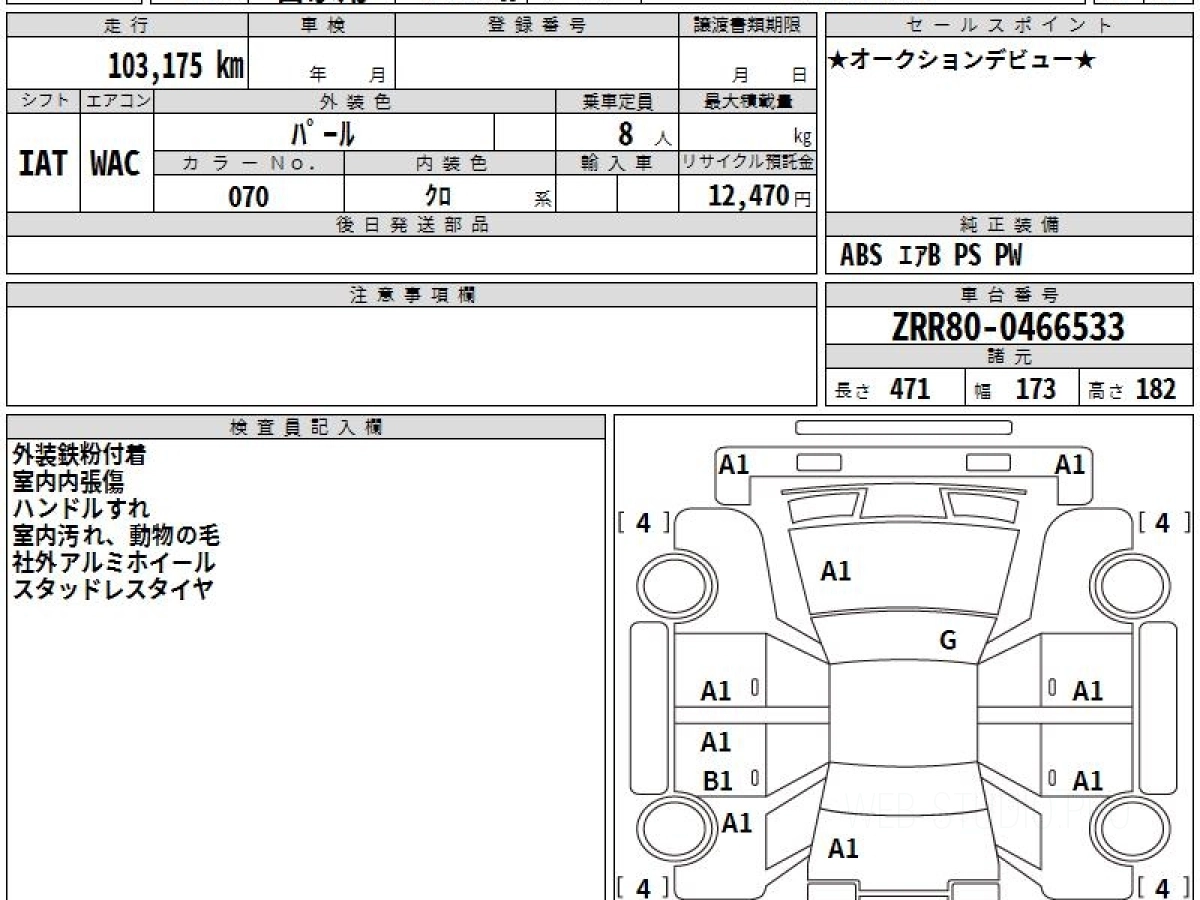Select the スタッドレスタイヤ inspector note

pyautogui.click(x=113, y=590)
